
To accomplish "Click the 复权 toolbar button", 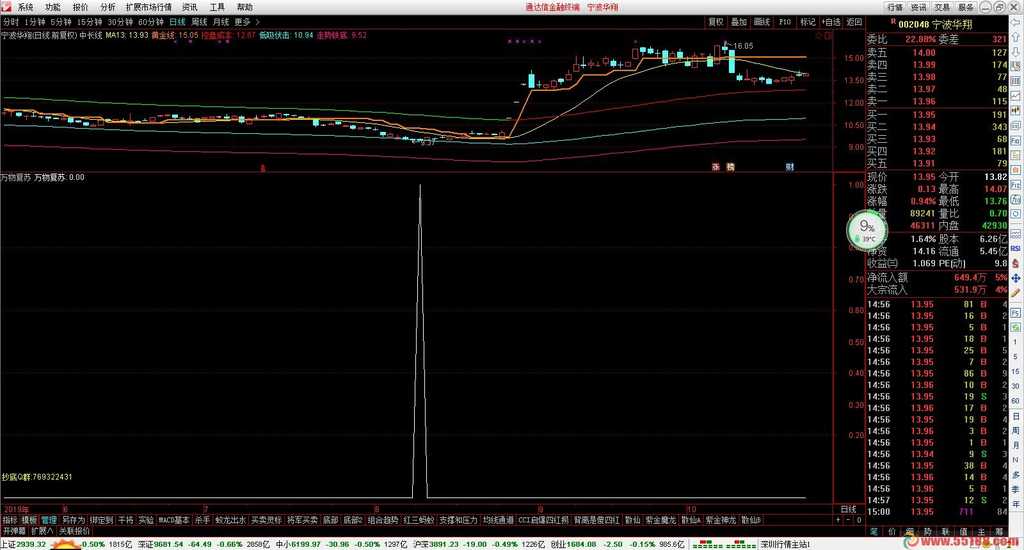I will [716, 22].
